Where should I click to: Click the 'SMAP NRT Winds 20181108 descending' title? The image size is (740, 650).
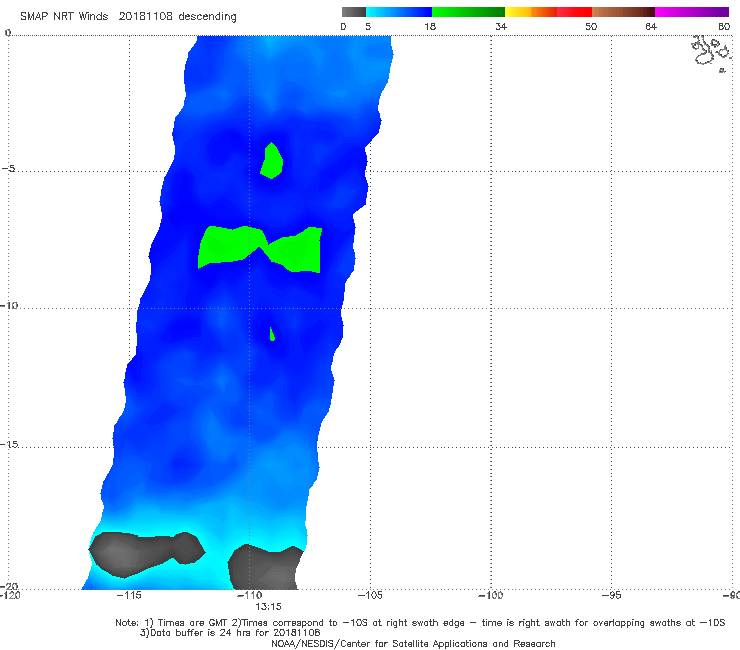[128, 16]
